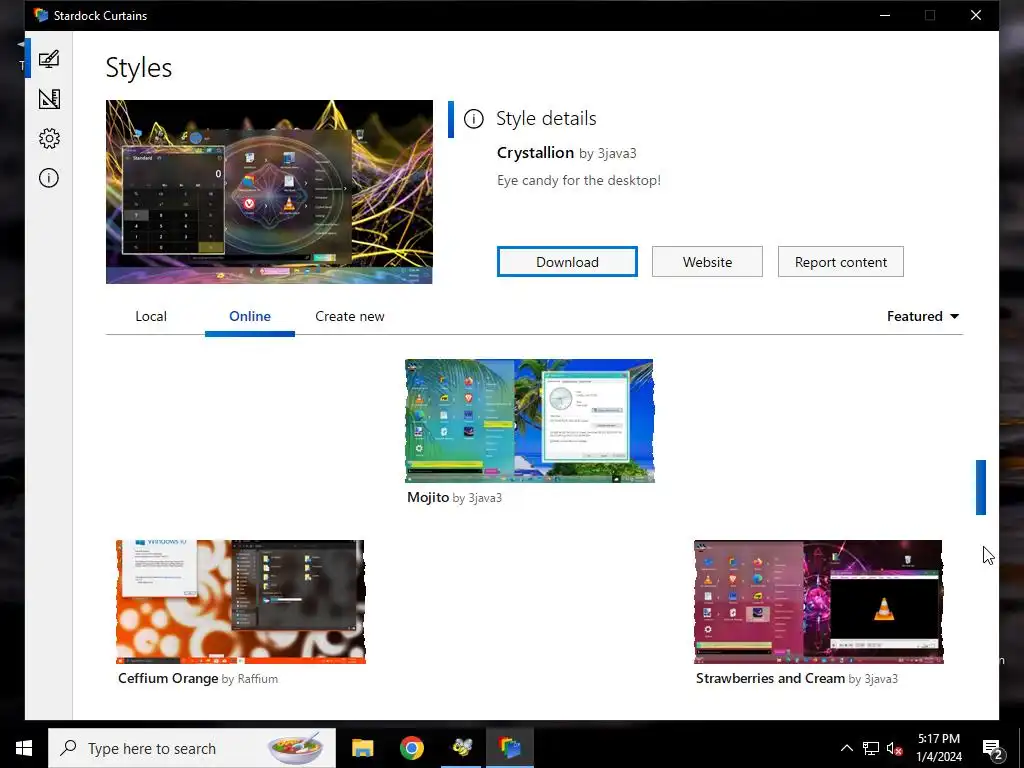Close the Stardock Curtains window

click(x=976, y=15)
